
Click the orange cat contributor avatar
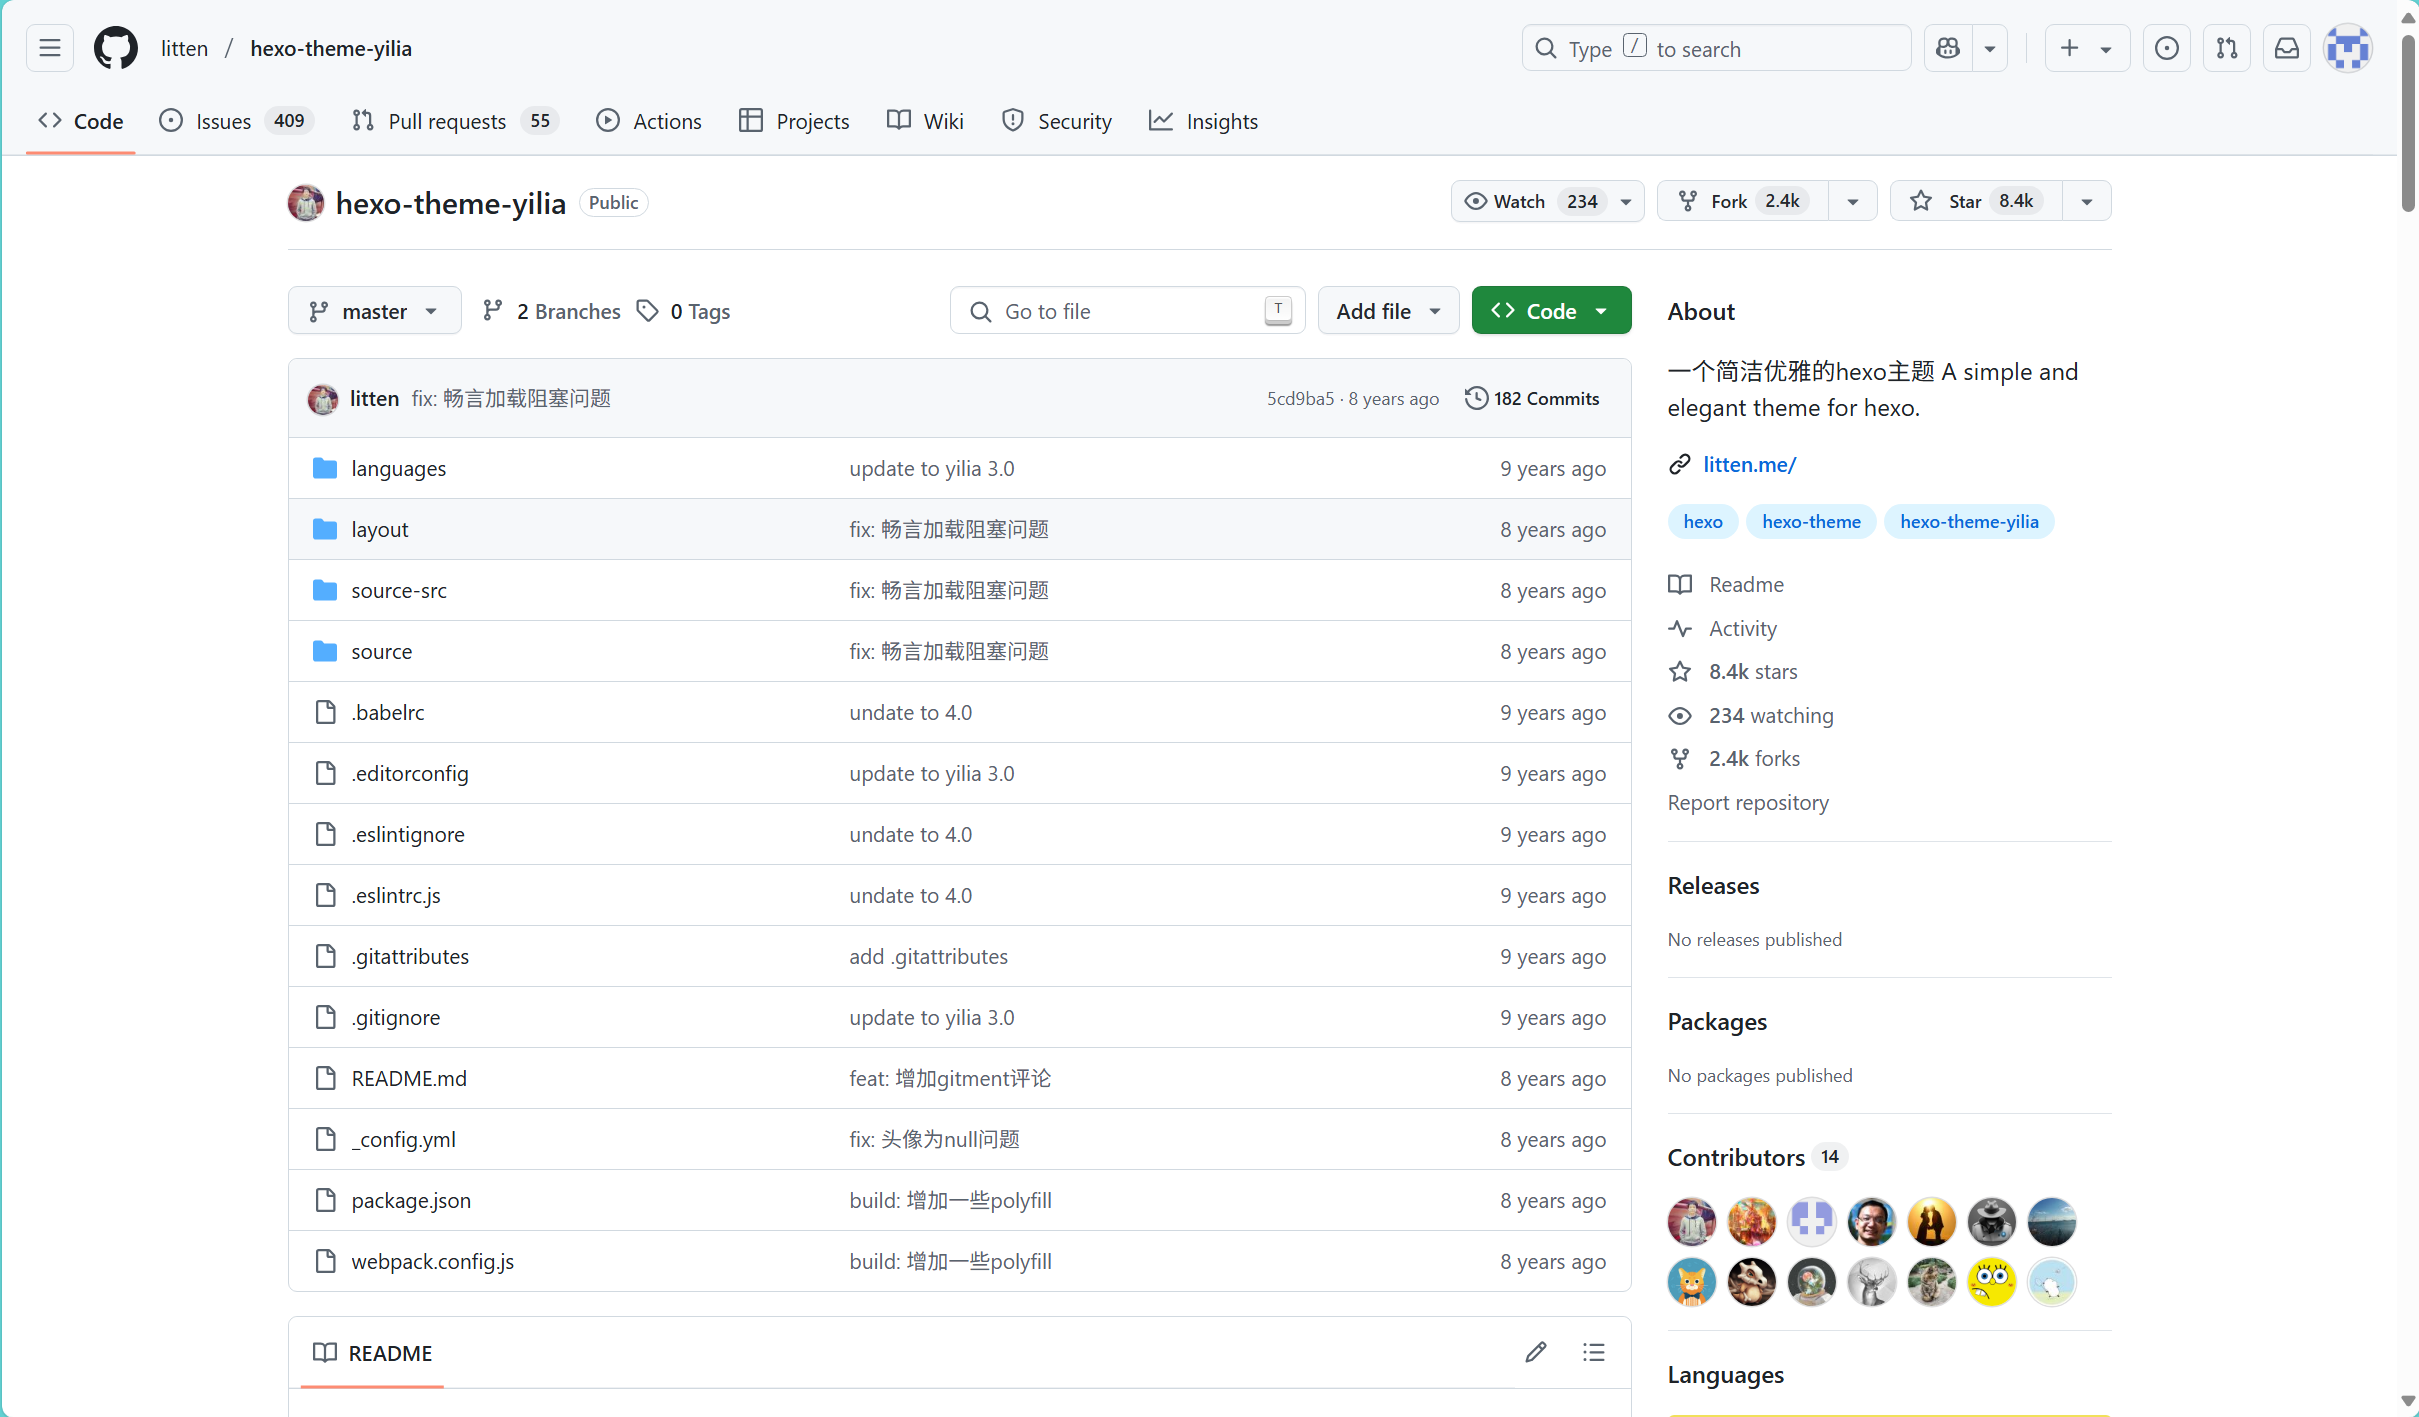1692,1282
